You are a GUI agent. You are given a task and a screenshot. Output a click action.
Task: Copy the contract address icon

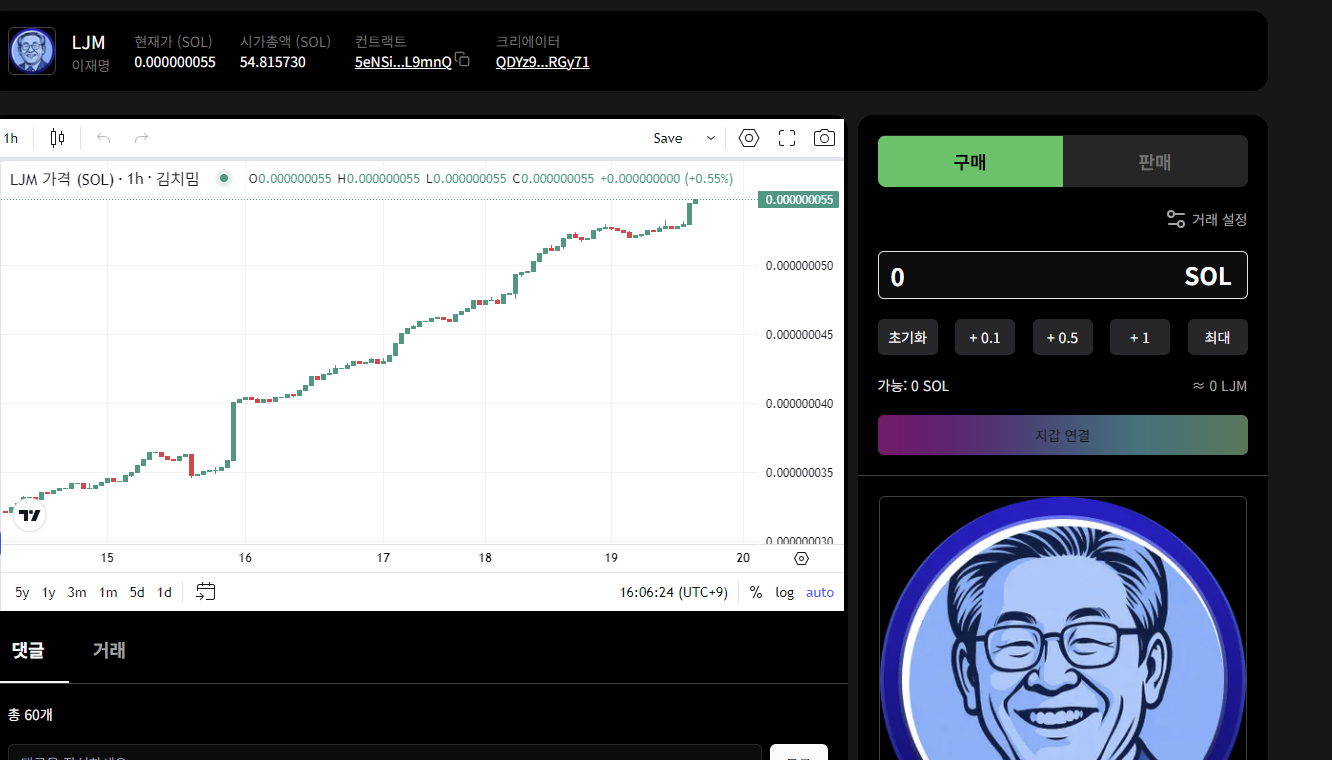[462, 60]
